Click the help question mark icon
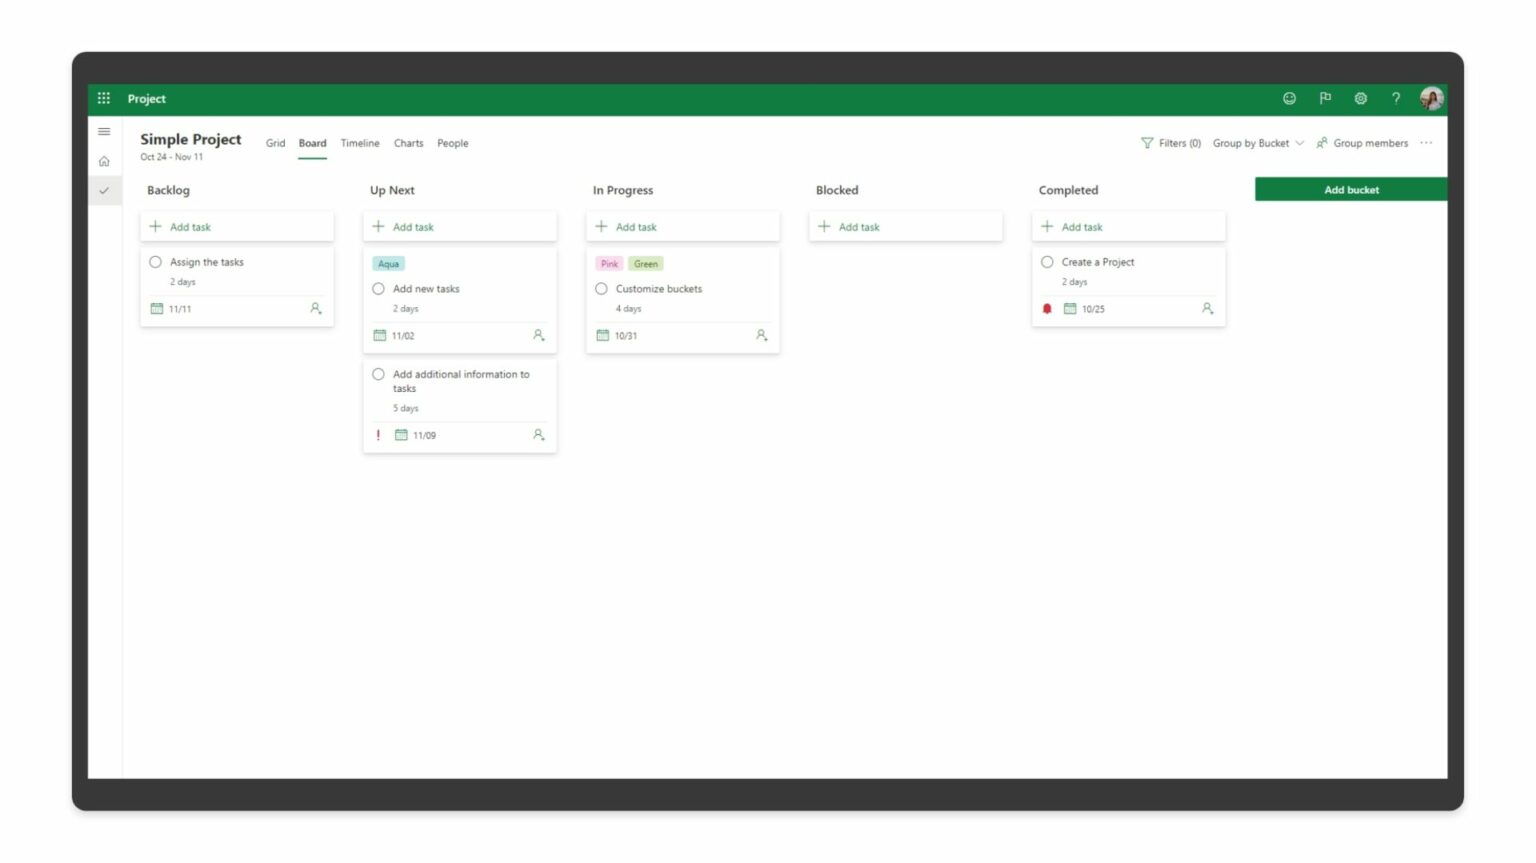Viewport: 1536px width, 863px height. (x=1396, y=98)
